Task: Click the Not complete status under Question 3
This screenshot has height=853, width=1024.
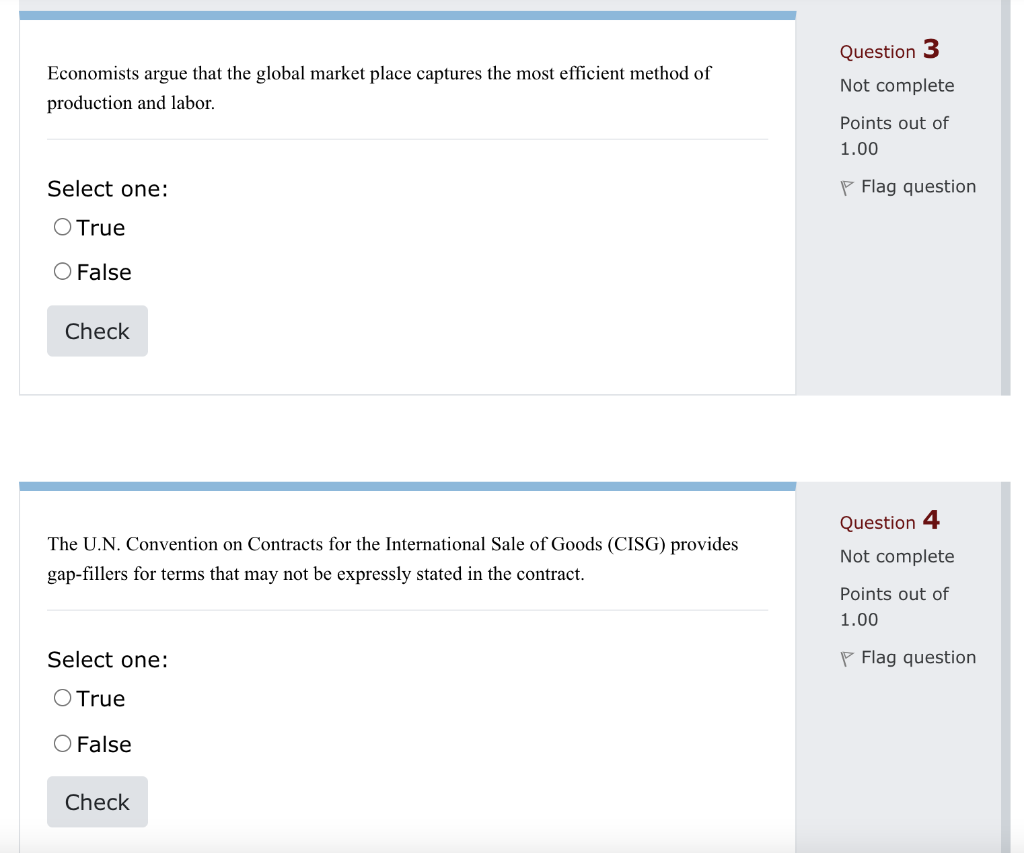Action: point(896,86)
